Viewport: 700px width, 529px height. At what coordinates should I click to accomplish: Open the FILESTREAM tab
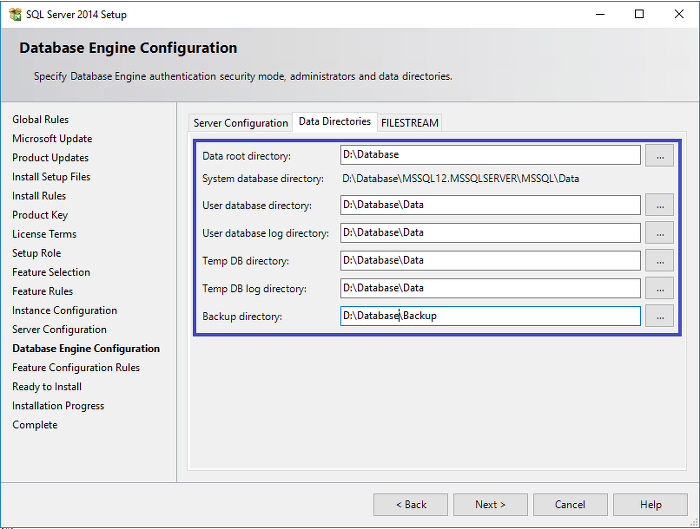pos(410,123)
